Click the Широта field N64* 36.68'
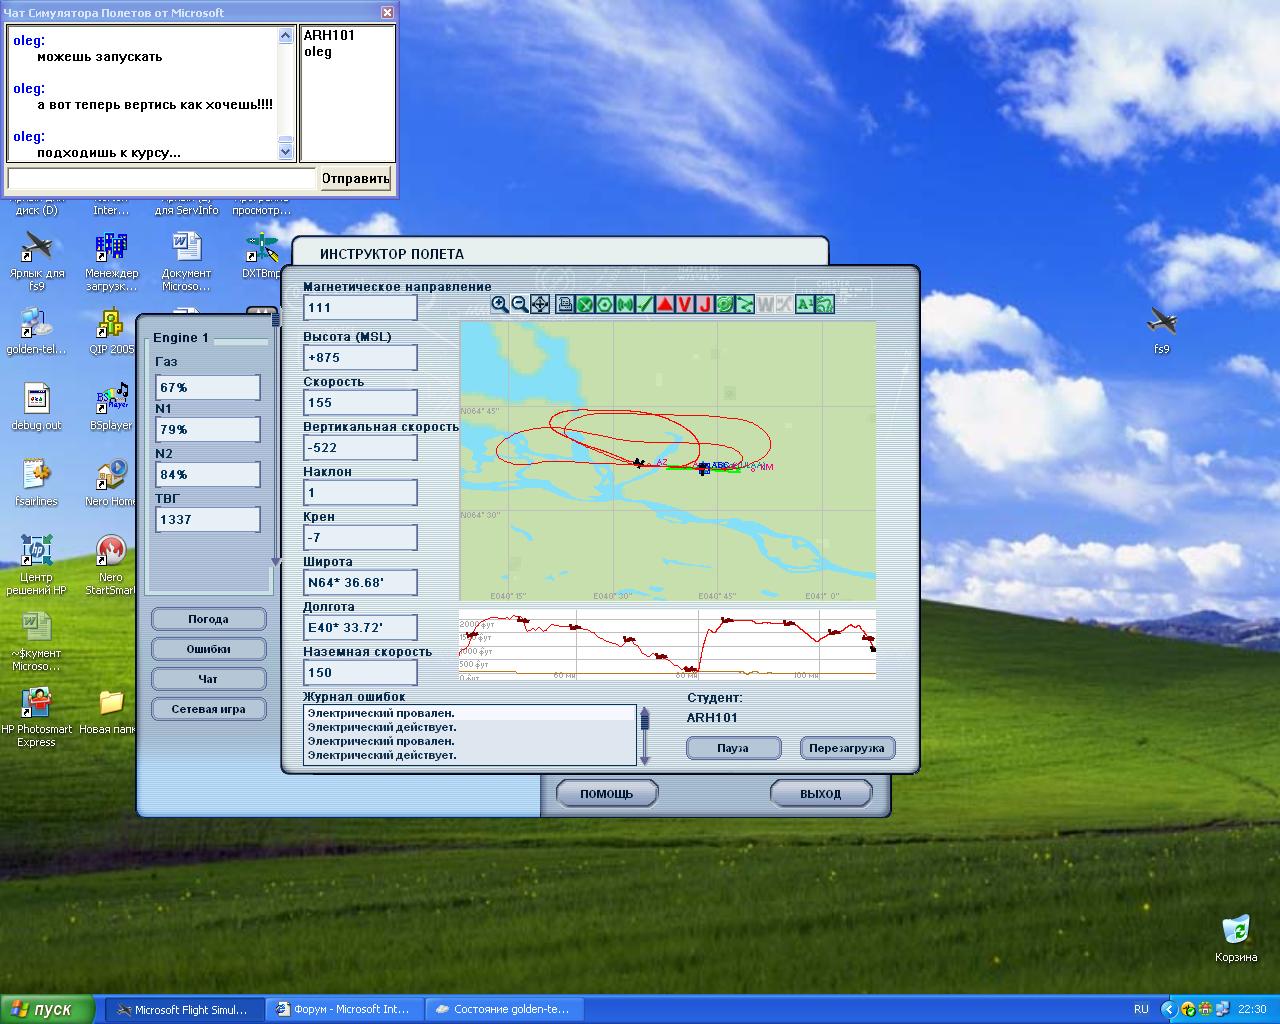1280x1024 pixels. [x=360, y=582]
